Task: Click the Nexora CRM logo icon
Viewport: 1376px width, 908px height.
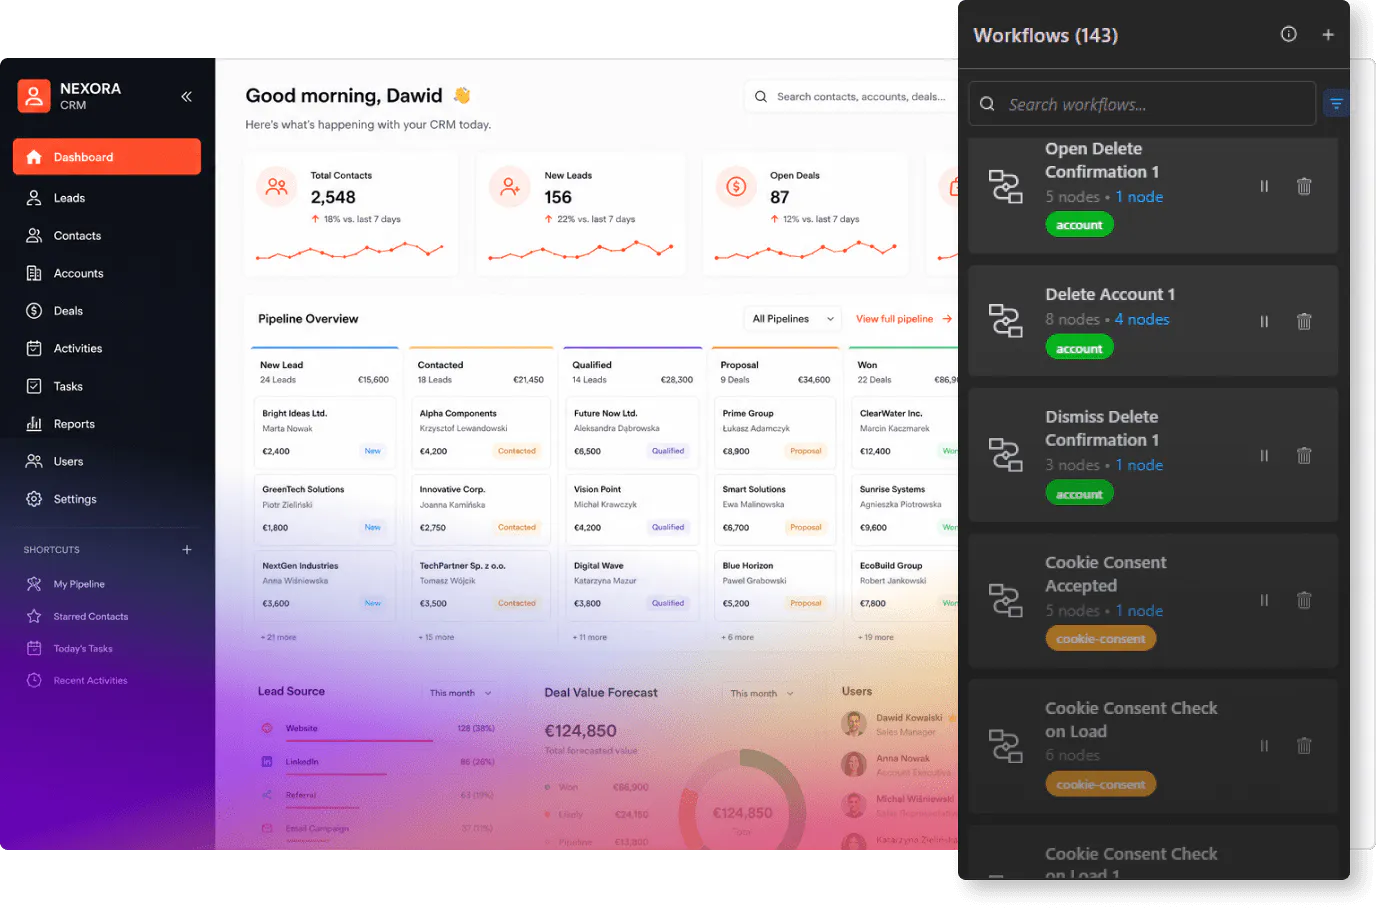Action: pyautogui.click(x=34, y=96)
